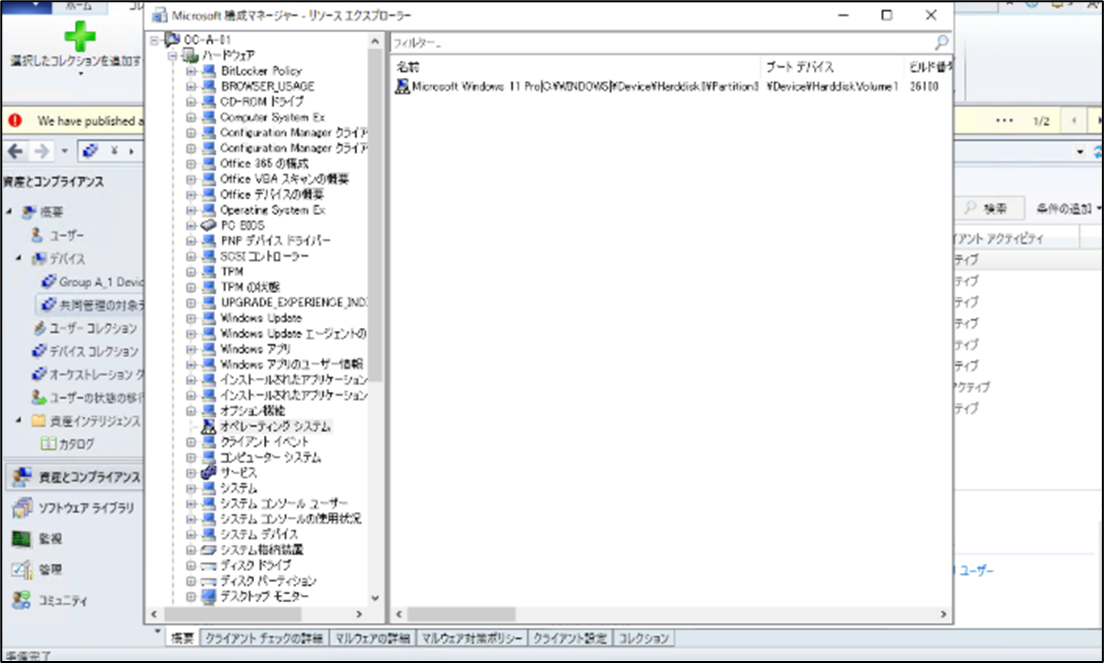Click the OC-A-01 root computer icon
Screen dimensions: 1104x663
(172, 39)
